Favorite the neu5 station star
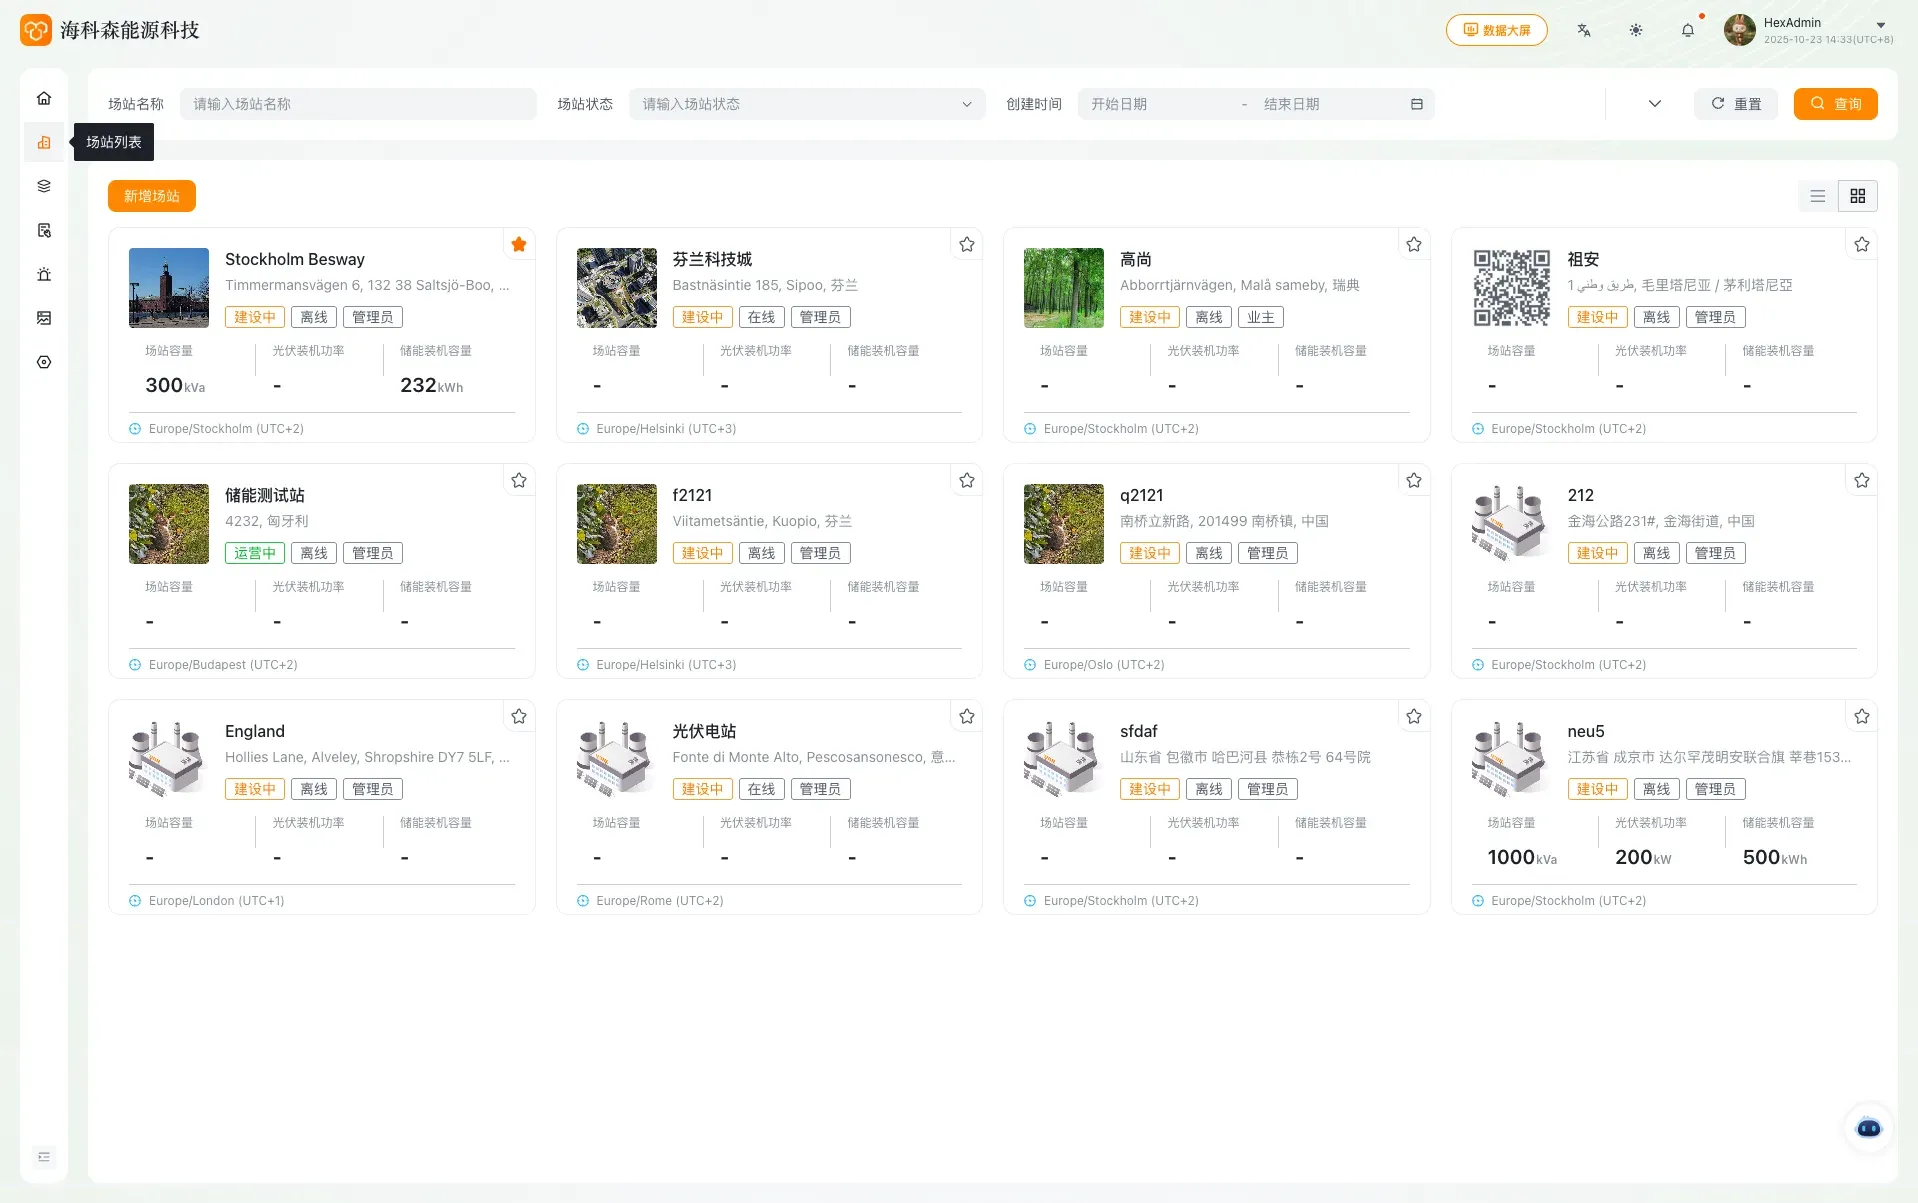Image resolution: width=1918 pixels, height=1203 pixels. click(x=1862, y=716)
